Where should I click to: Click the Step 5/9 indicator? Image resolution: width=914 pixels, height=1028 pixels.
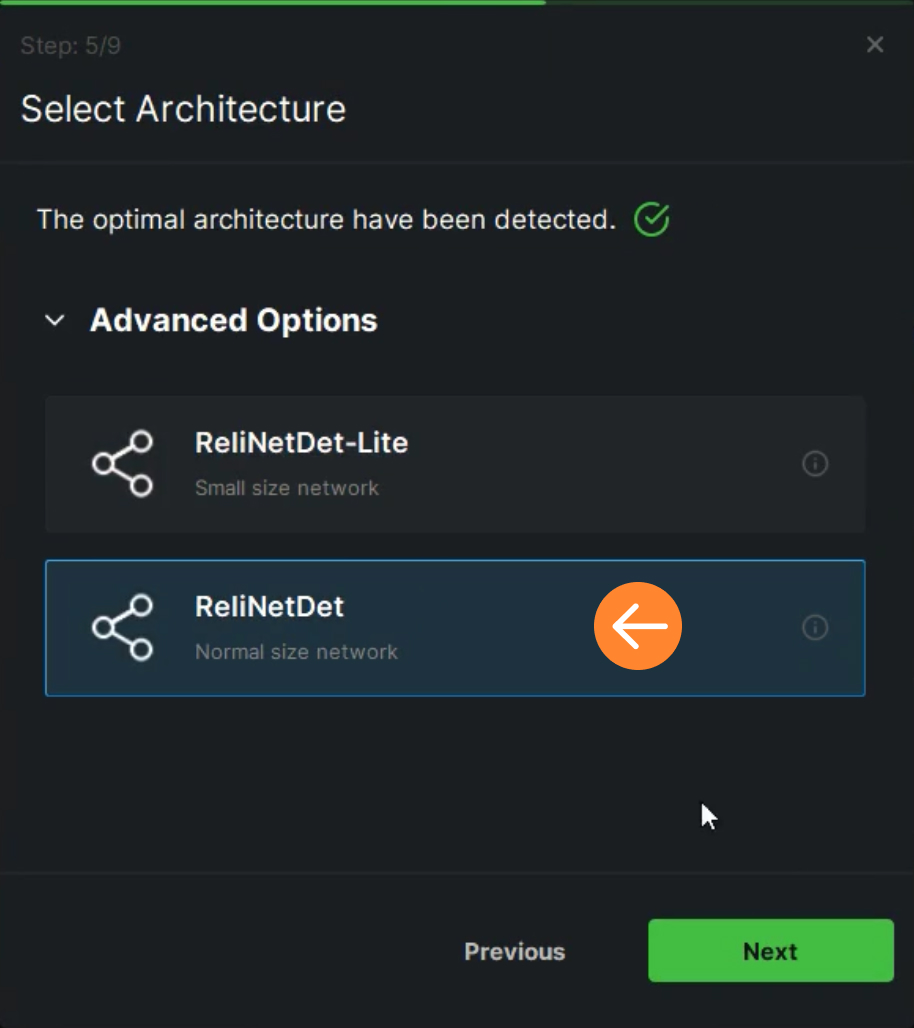click(x=71, y=45)
